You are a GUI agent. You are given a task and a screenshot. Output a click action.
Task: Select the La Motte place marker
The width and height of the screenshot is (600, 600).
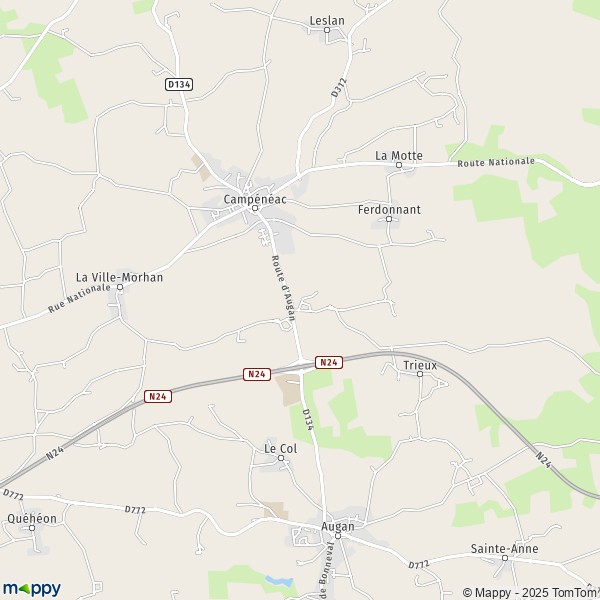pyautogui.click(x=399, y=165)
